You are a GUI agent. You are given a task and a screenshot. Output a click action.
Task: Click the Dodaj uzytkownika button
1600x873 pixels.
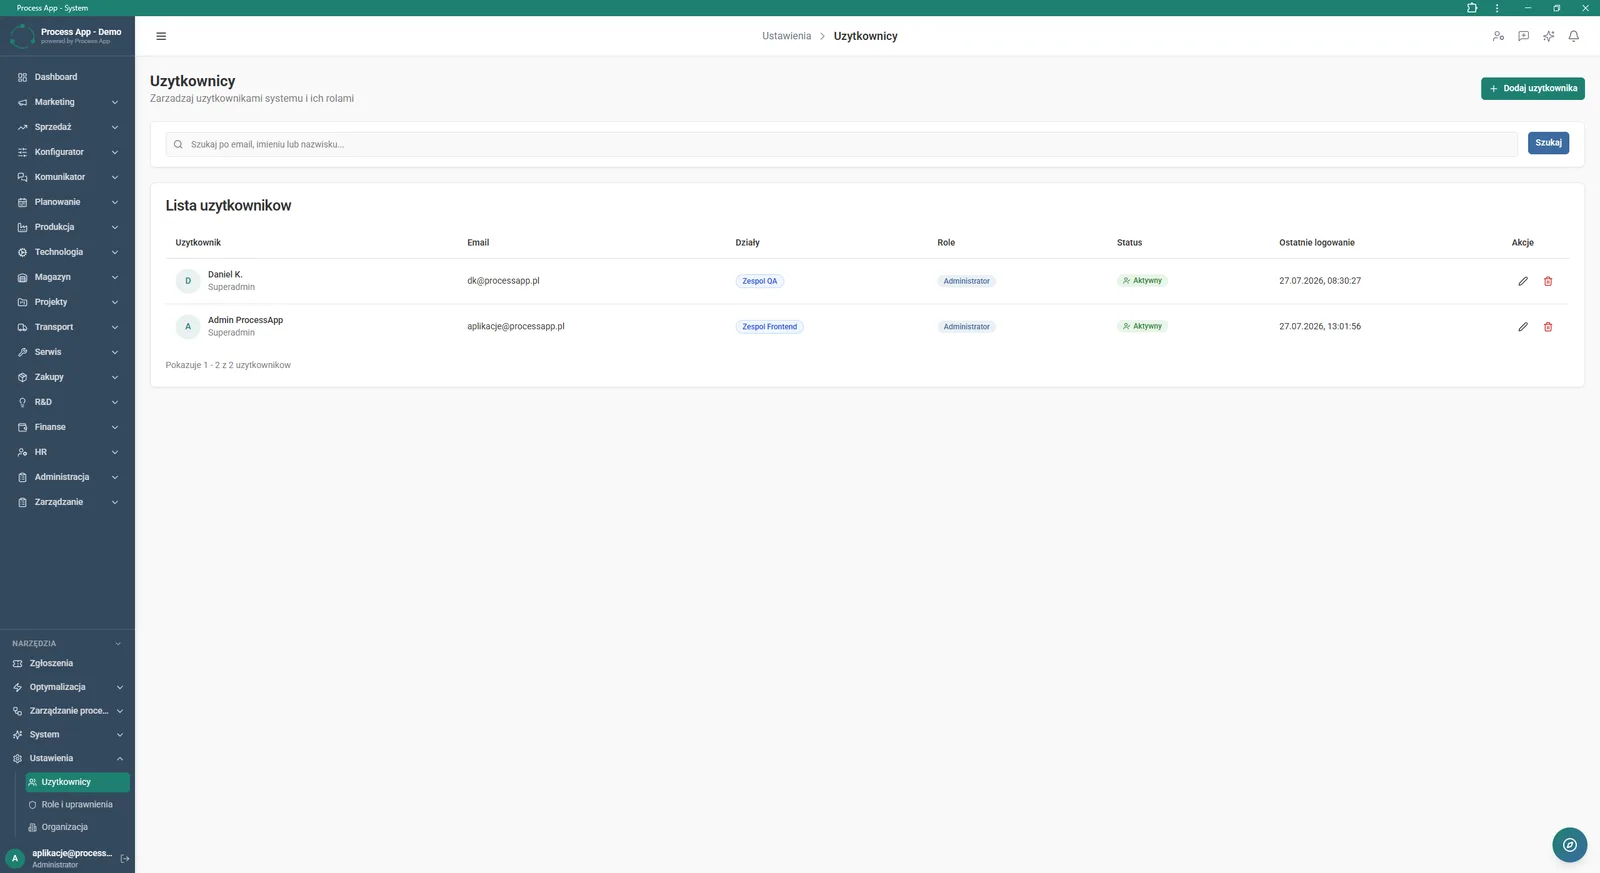tap(1532, 88)
